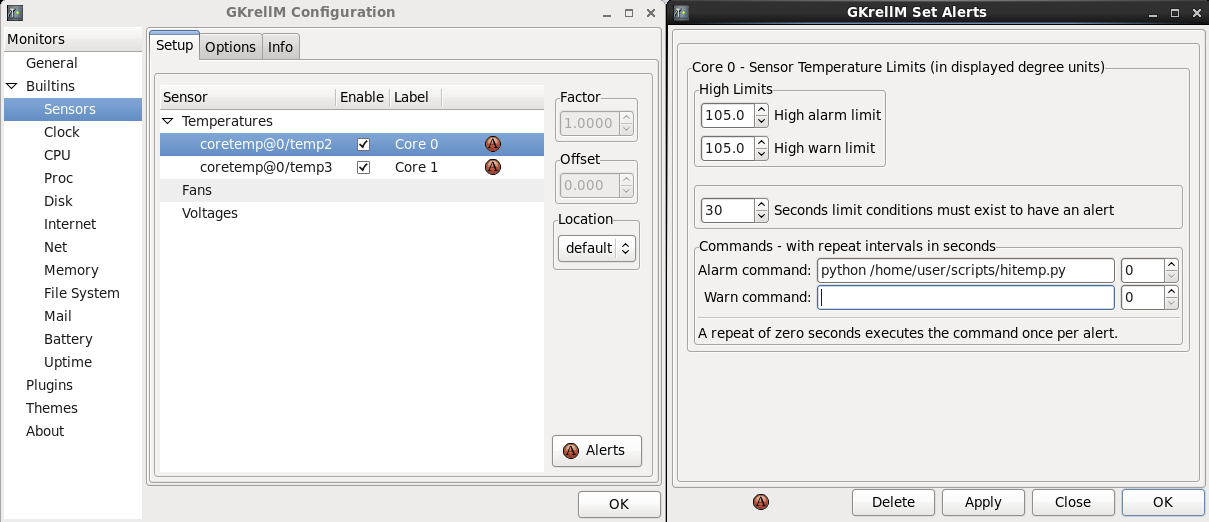Image resolution: width=1209 pixels, height=522 pixels.
Task: Decrease the High warn limit value
Action: pyautogui.click(x=761, y=154)
